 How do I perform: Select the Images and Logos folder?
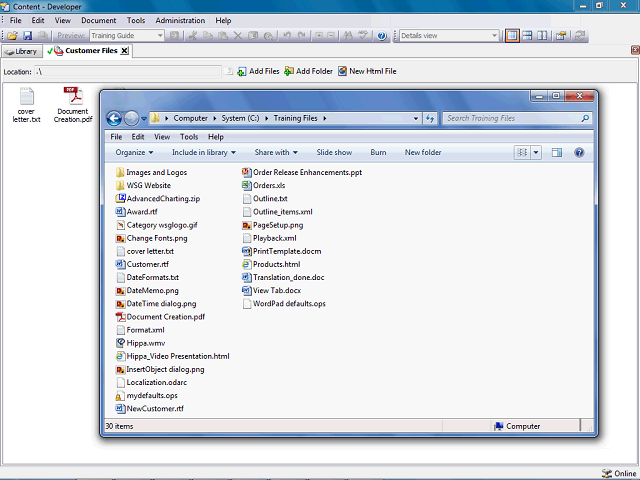click(151, 173)
